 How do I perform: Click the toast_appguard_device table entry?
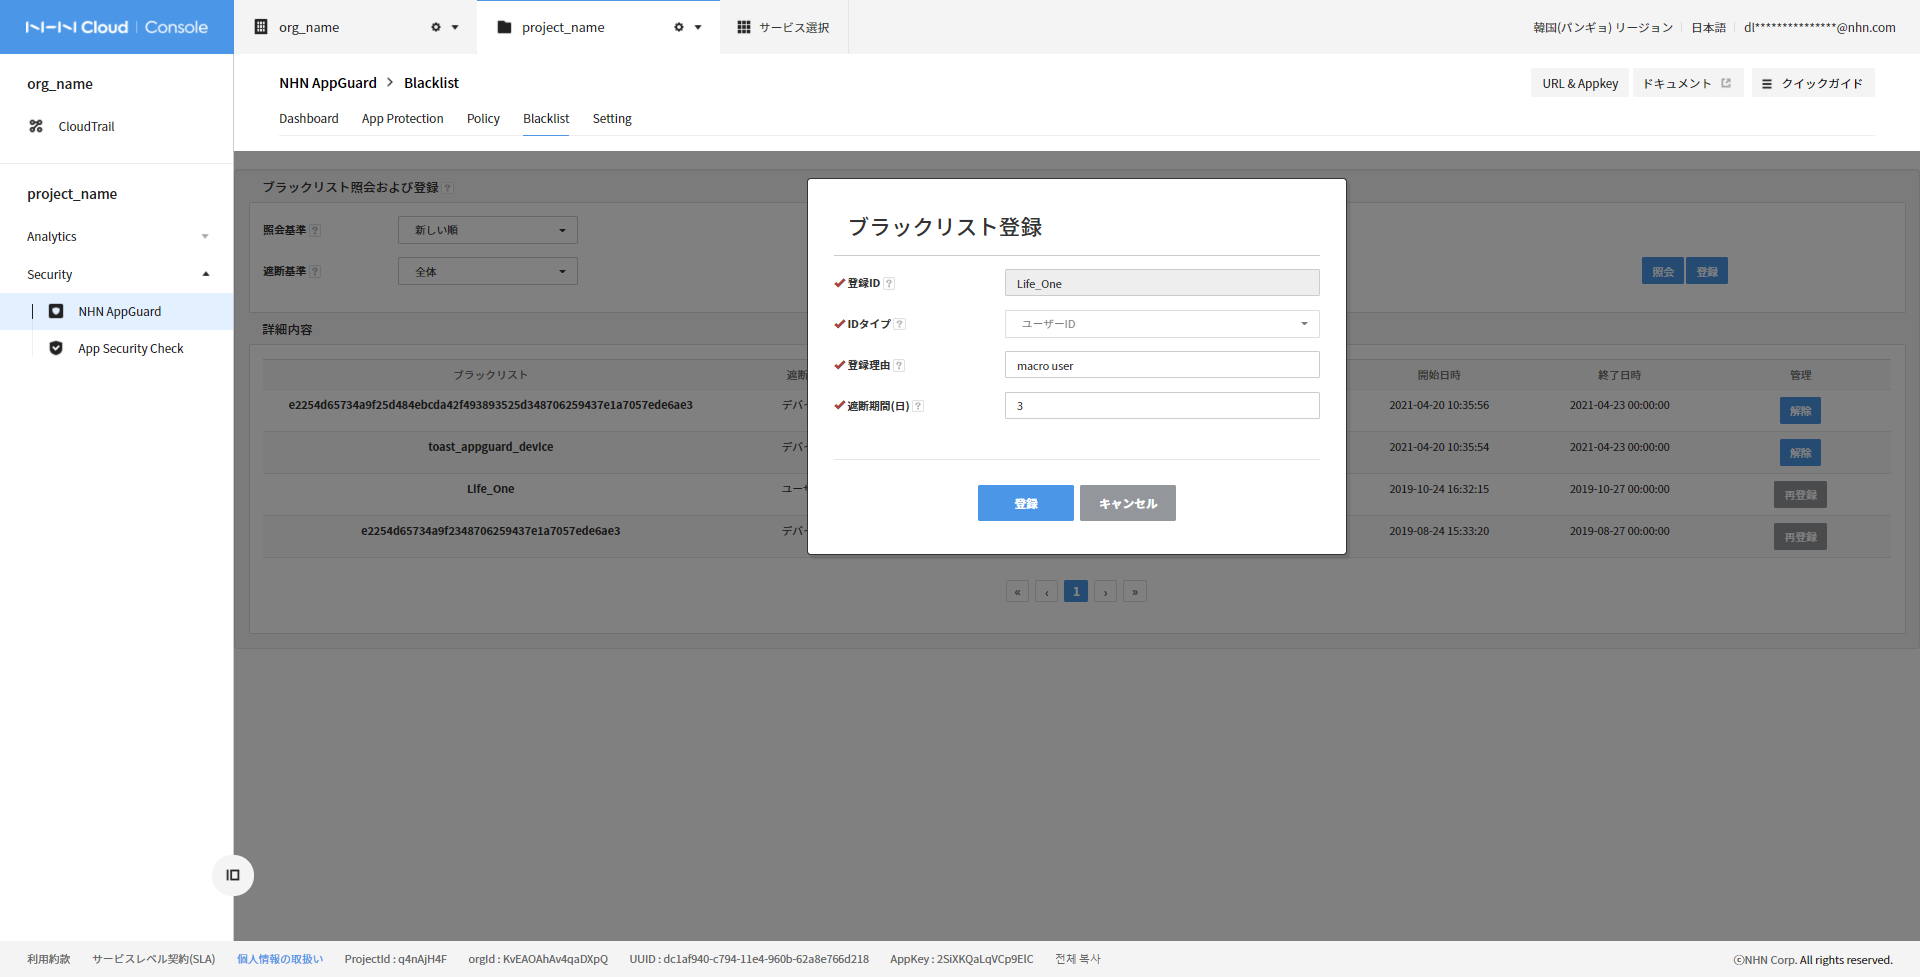490,447
